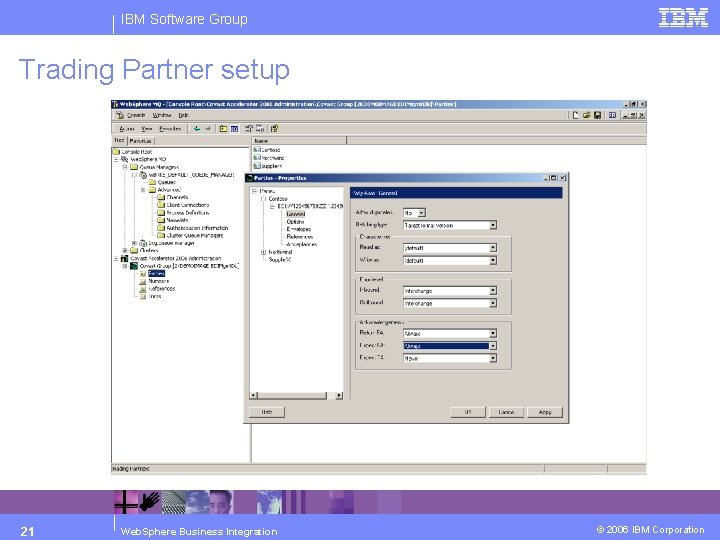Click the green Back arrow in toolbar
Image resolution: width=720 pixels, height=540 pixels.
pos(197,129)
